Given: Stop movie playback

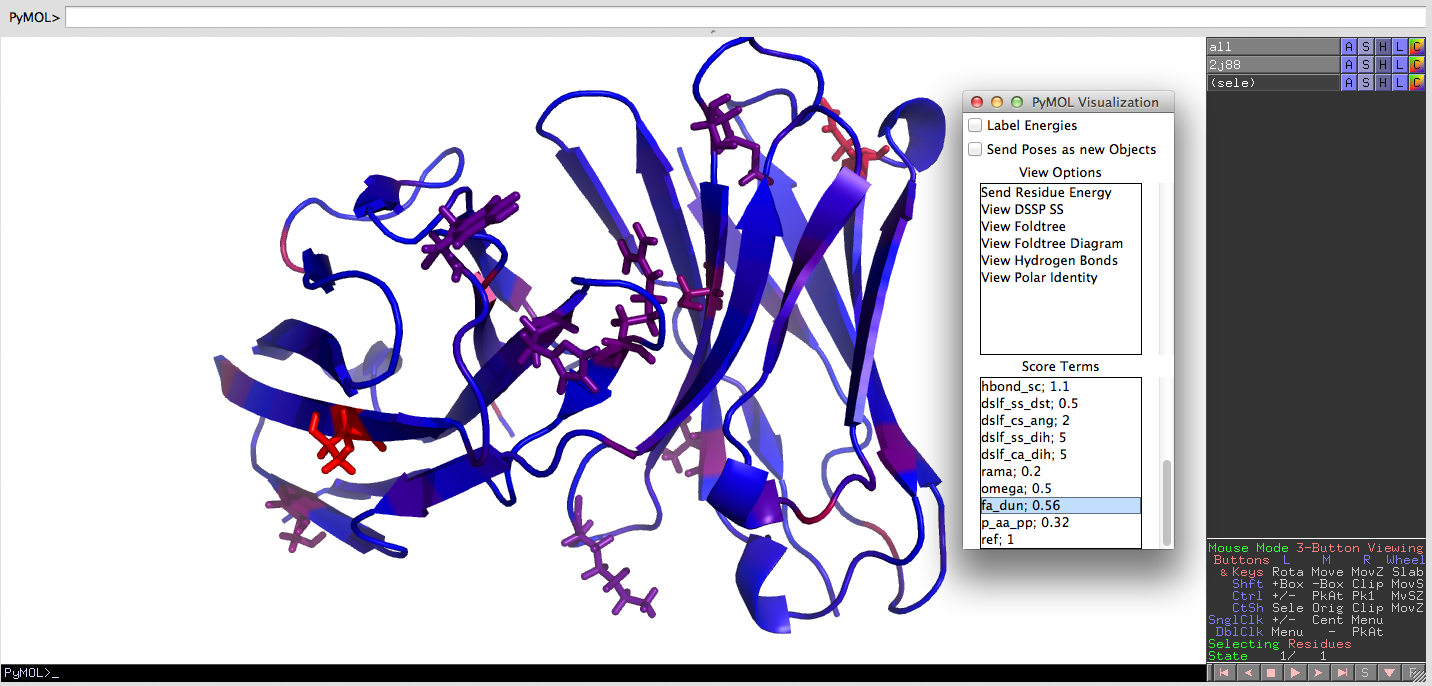Looking at the screenshot, I should pyautogui.click(x=1270, y=673).
